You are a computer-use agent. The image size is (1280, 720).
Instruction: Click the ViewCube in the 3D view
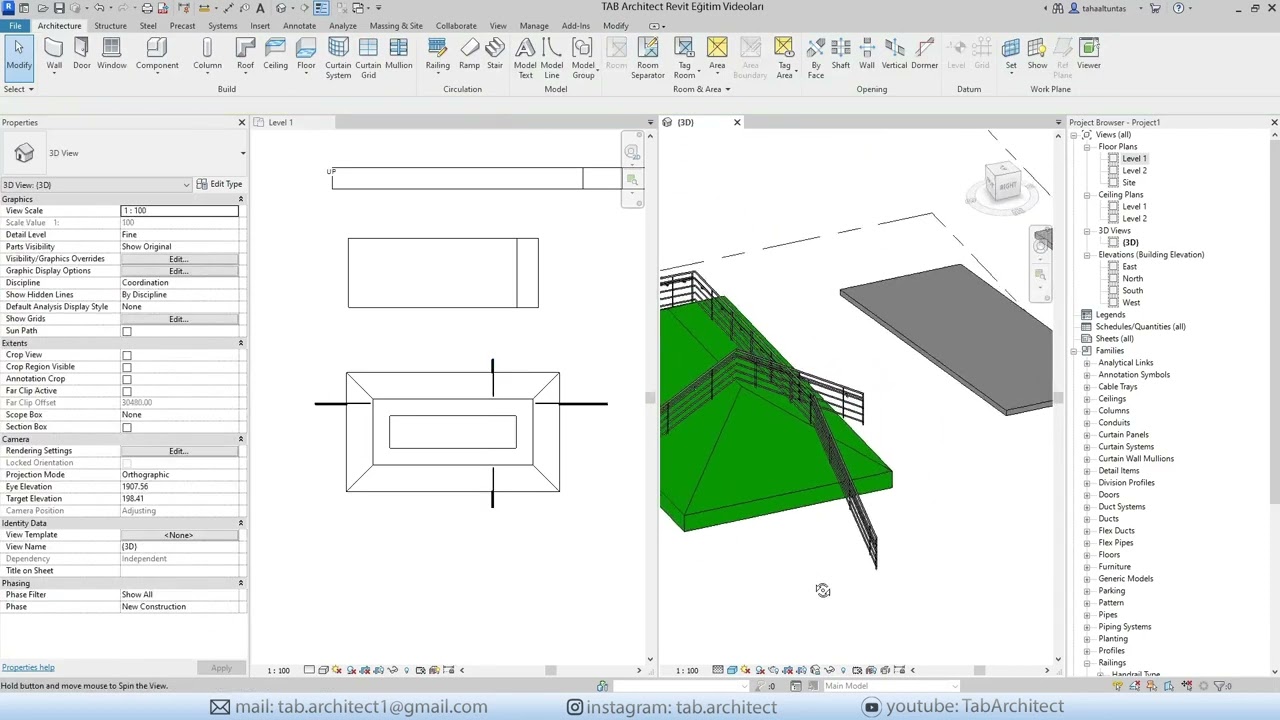pos(1003,184)
